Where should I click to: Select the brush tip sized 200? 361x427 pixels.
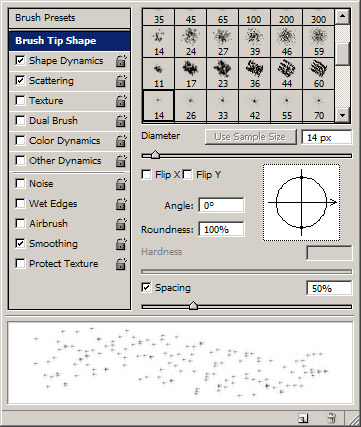(x=287, y=17)
